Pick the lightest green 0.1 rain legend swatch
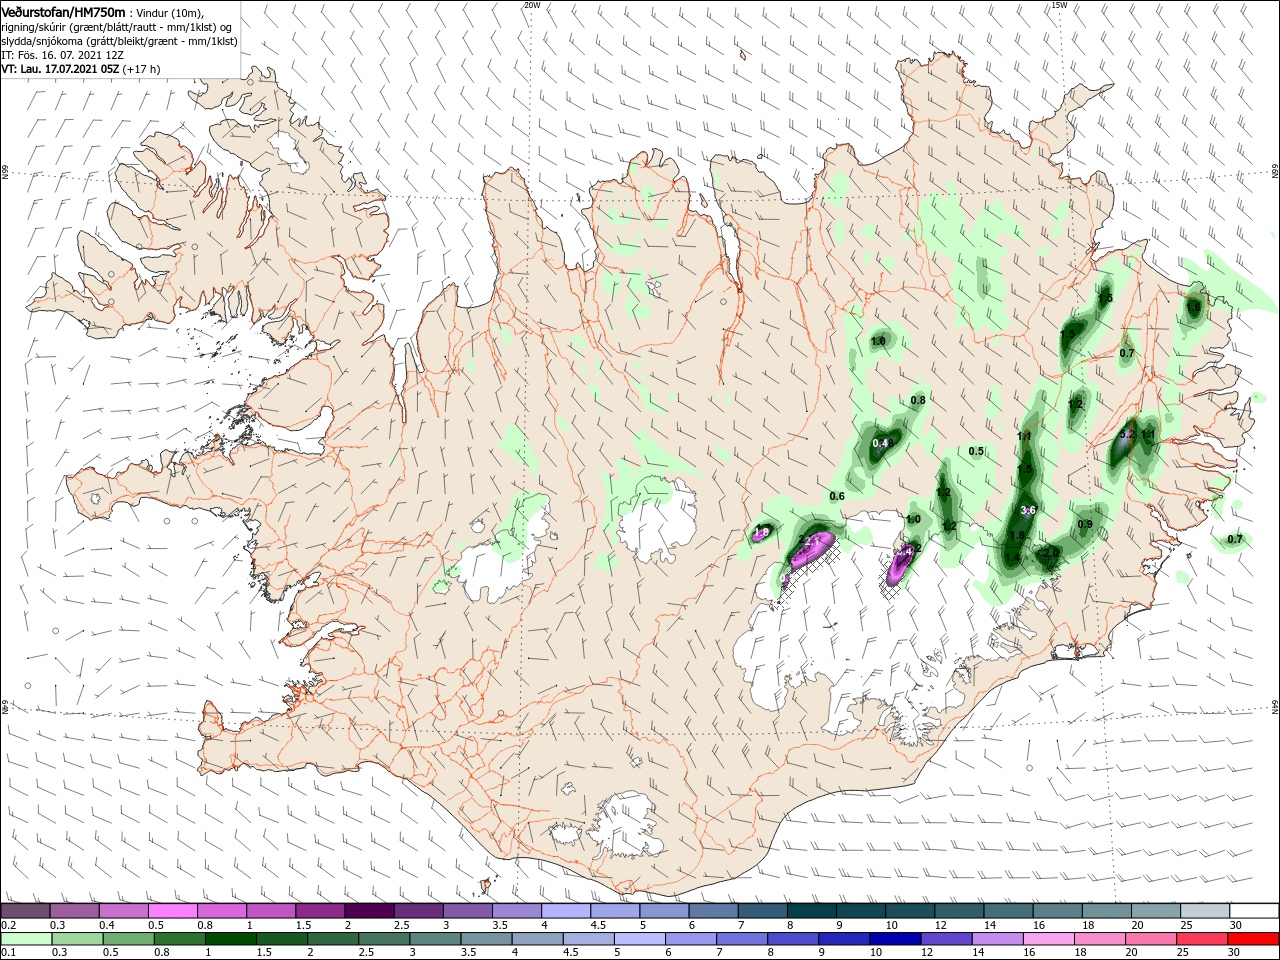 point(25,939)
